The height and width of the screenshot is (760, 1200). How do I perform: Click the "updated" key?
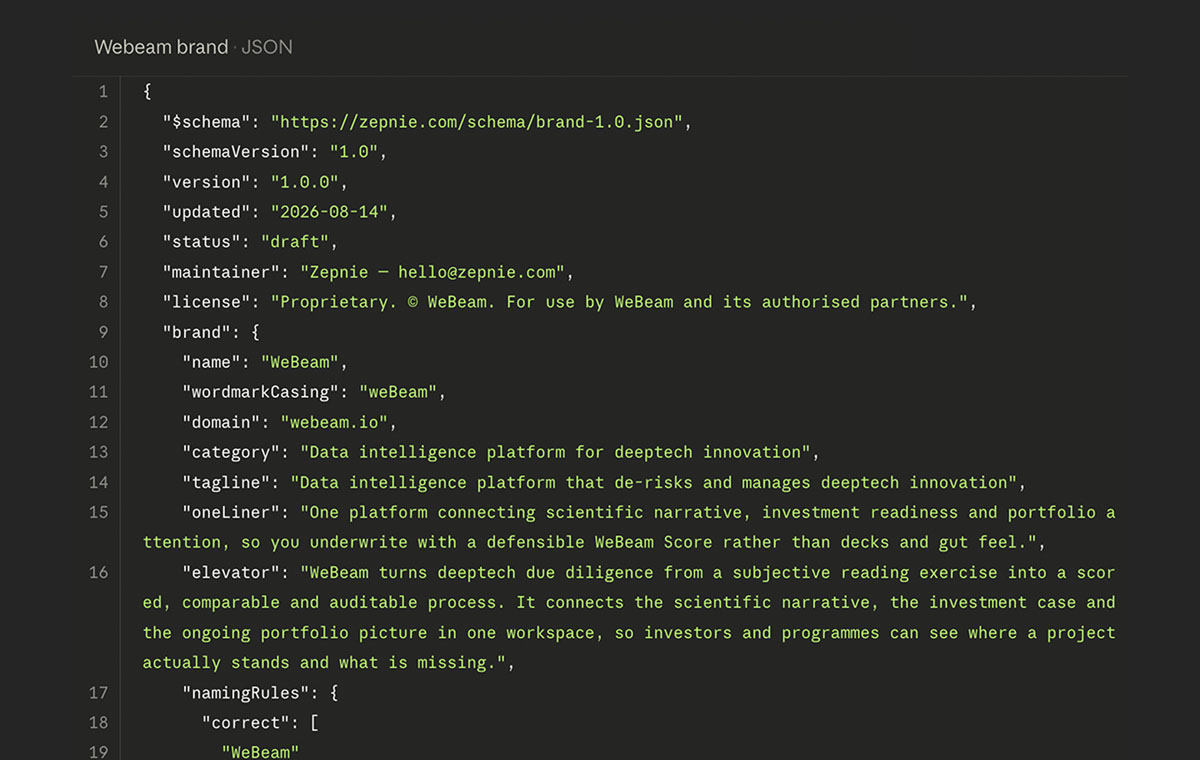(x=207, y=212)
